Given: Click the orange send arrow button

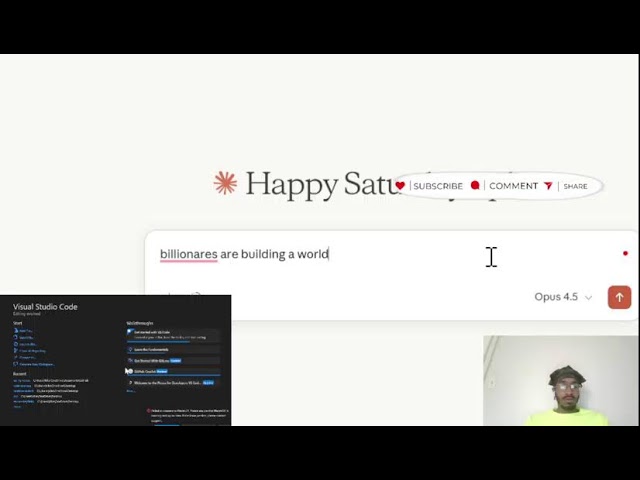Looking at the screenshot, I should 619,297.
